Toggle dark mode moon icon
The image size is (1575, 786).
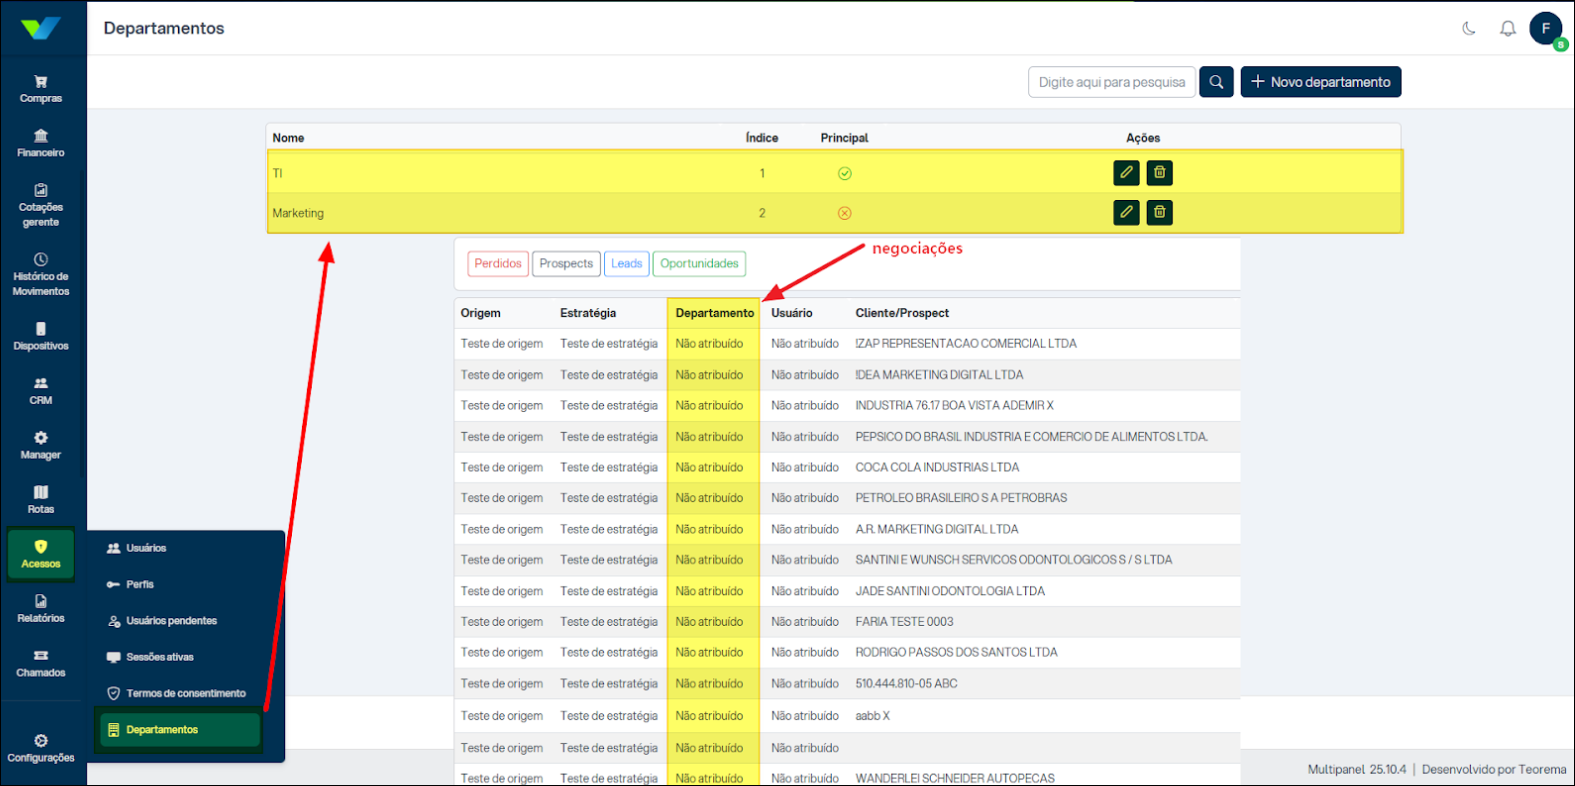[x=1468, y=28]
